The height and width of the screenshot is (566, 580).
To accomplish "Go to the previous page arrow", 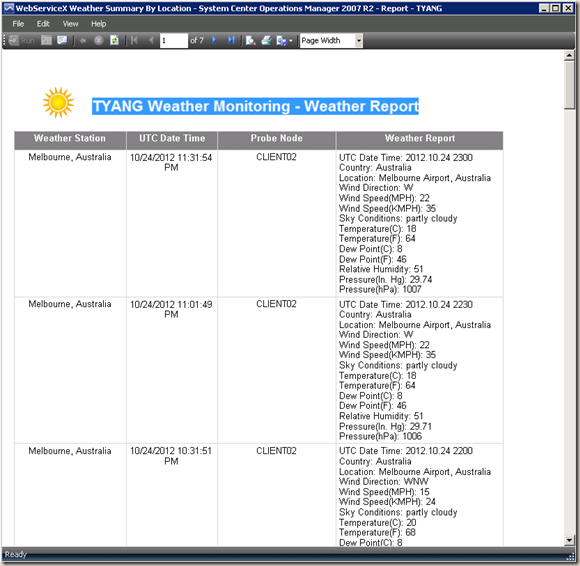I will (151, 40).
